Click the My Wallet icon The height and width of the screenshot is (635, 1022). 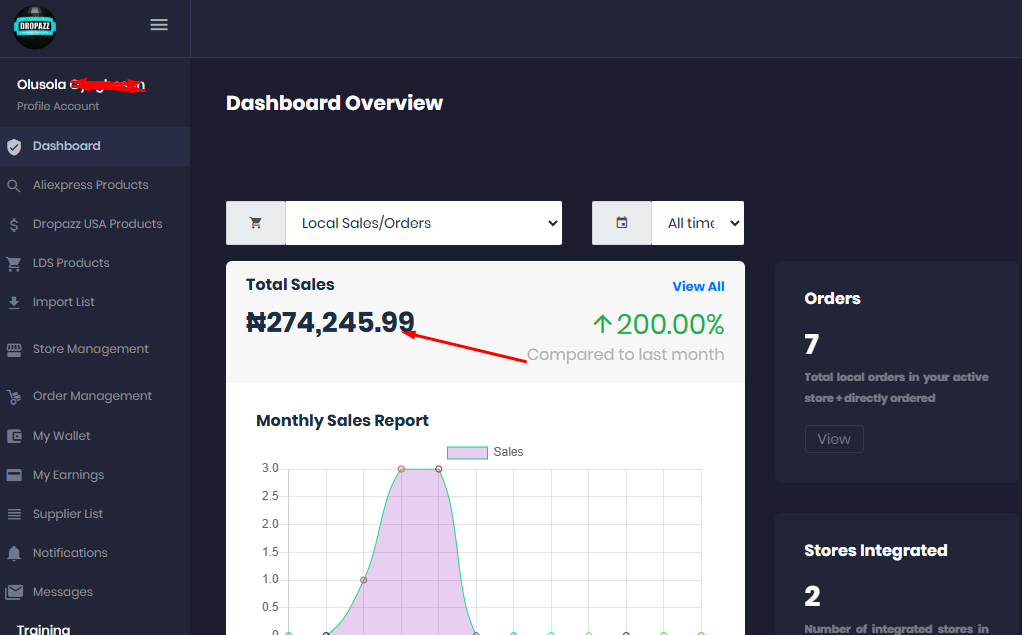14,437
